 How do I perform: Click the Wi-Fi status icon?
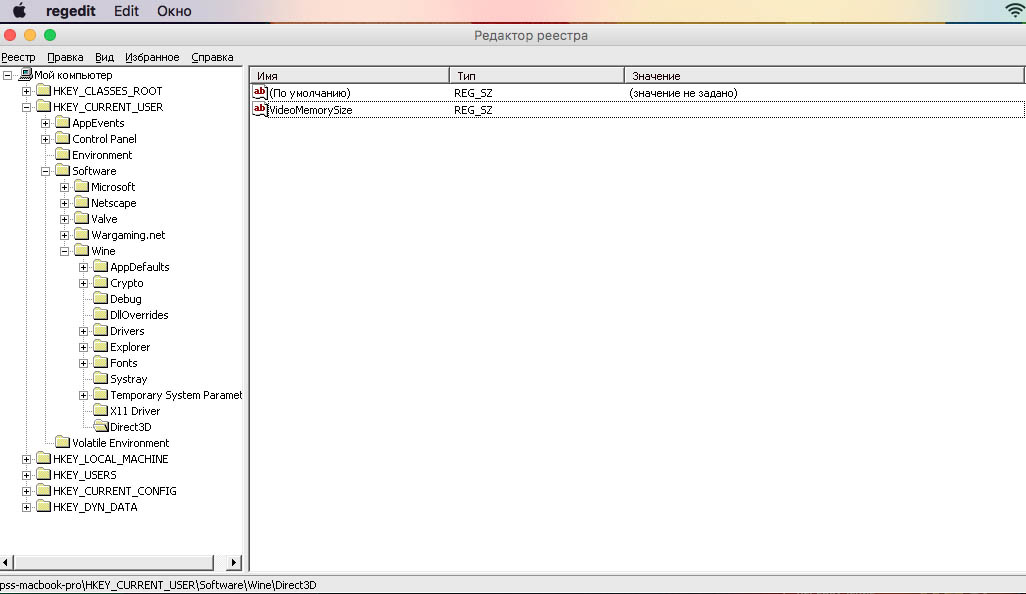[1013, 11]
